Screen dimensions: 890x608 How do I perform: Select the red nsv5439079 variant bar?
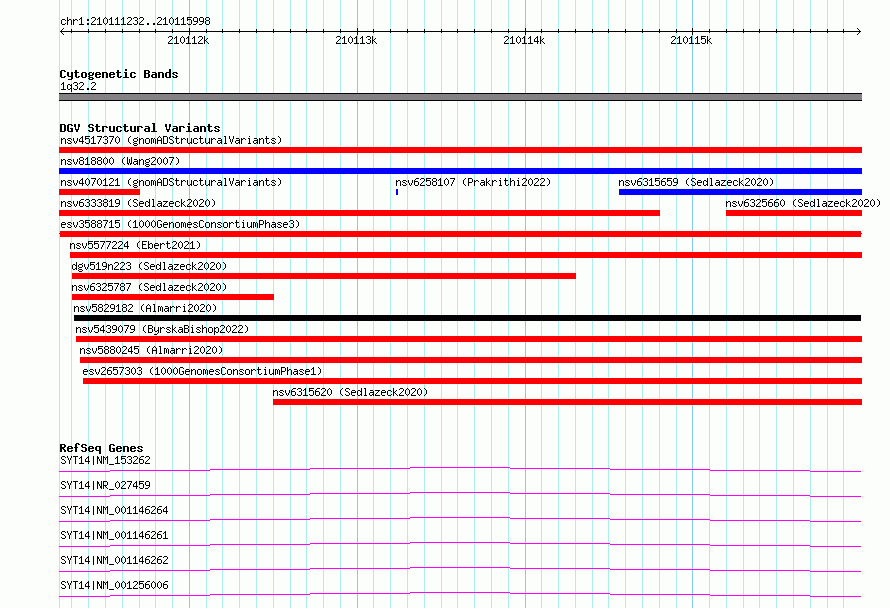469,339
